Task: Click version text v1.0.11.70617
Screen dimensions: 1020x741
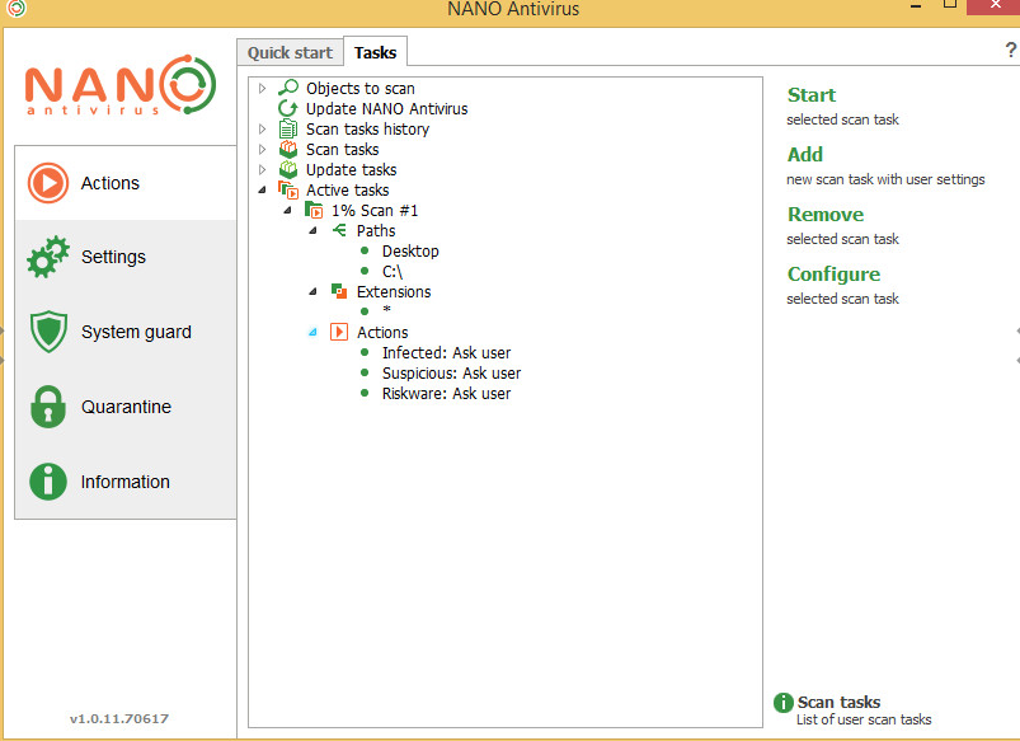Action: point(119,719)
